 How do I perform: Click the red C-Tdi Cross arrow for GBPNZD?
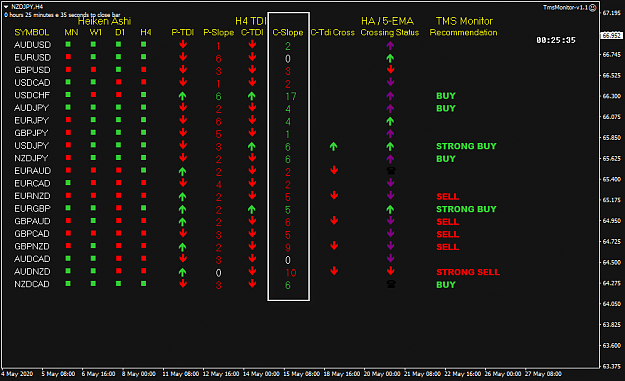pyautogui.click(x=334, y=246)
